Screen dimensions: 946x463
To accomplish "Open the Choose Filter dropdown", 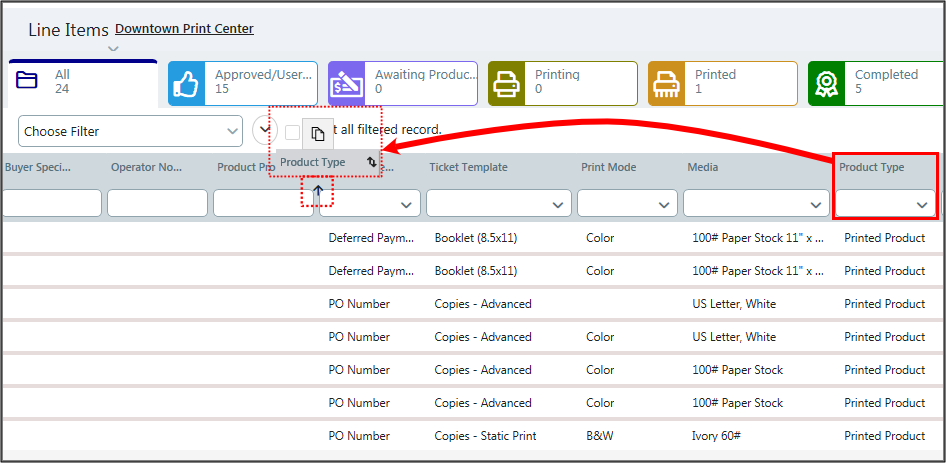I will click(x=130, y=131).
